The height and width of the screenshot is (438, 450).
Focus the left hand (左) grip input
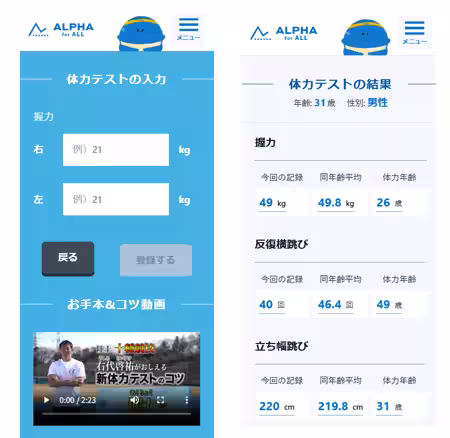point(116,199)
